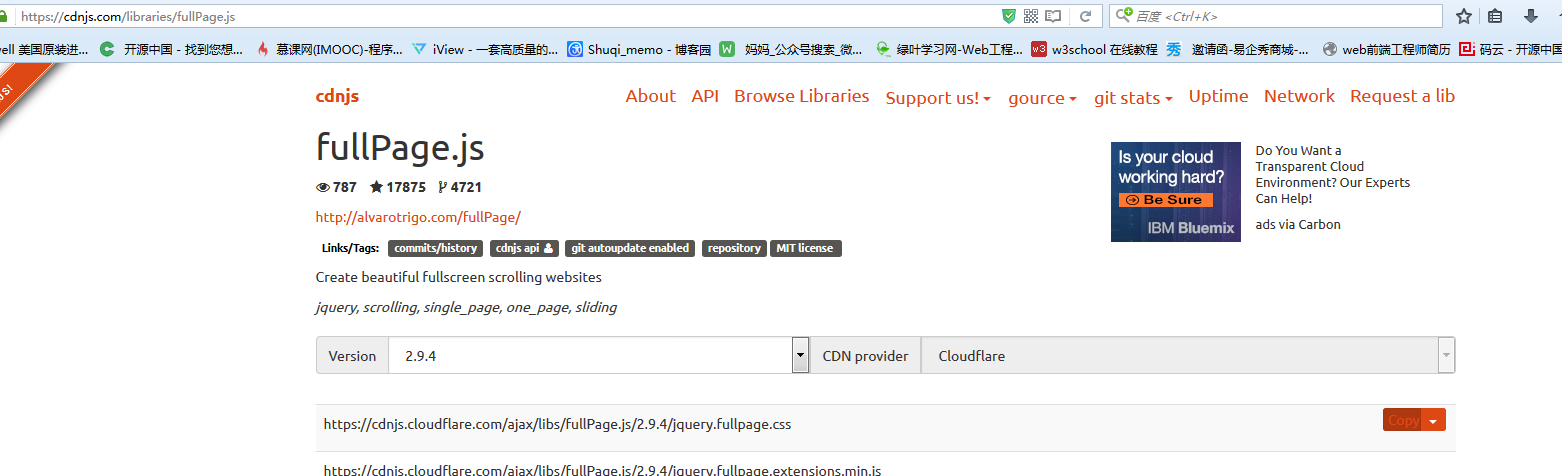
Task: Open the 开源中国 bookmark
Action: 172,49
